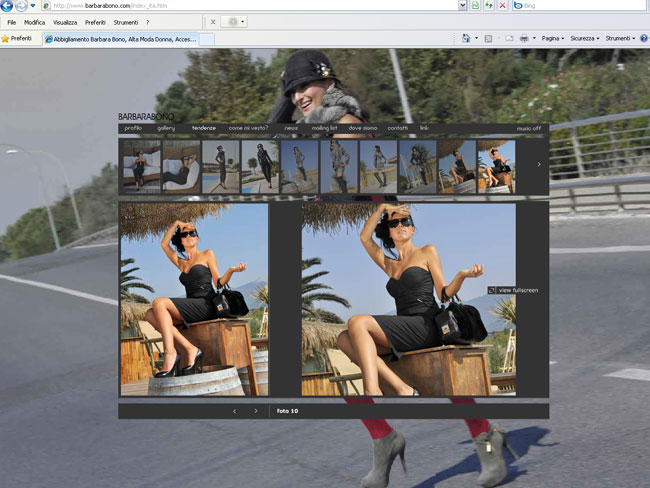Open a new blank tab
The width and height of the screenshot is (650, 488).
coord(207,39)
